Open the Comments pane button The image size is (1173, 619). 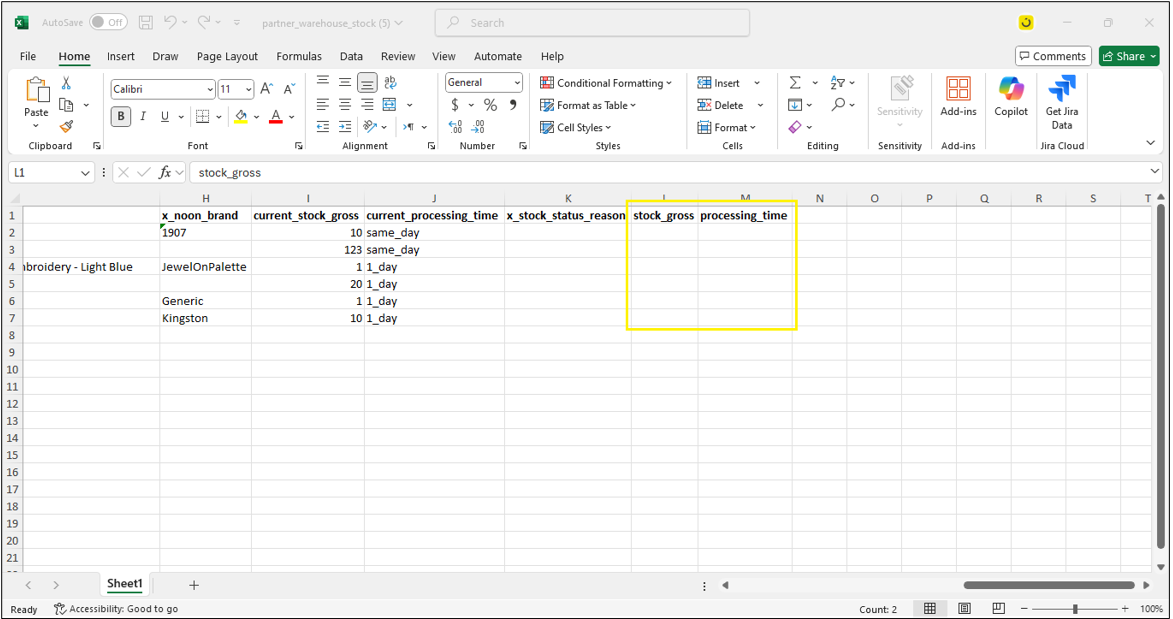tap(1053, 56)
